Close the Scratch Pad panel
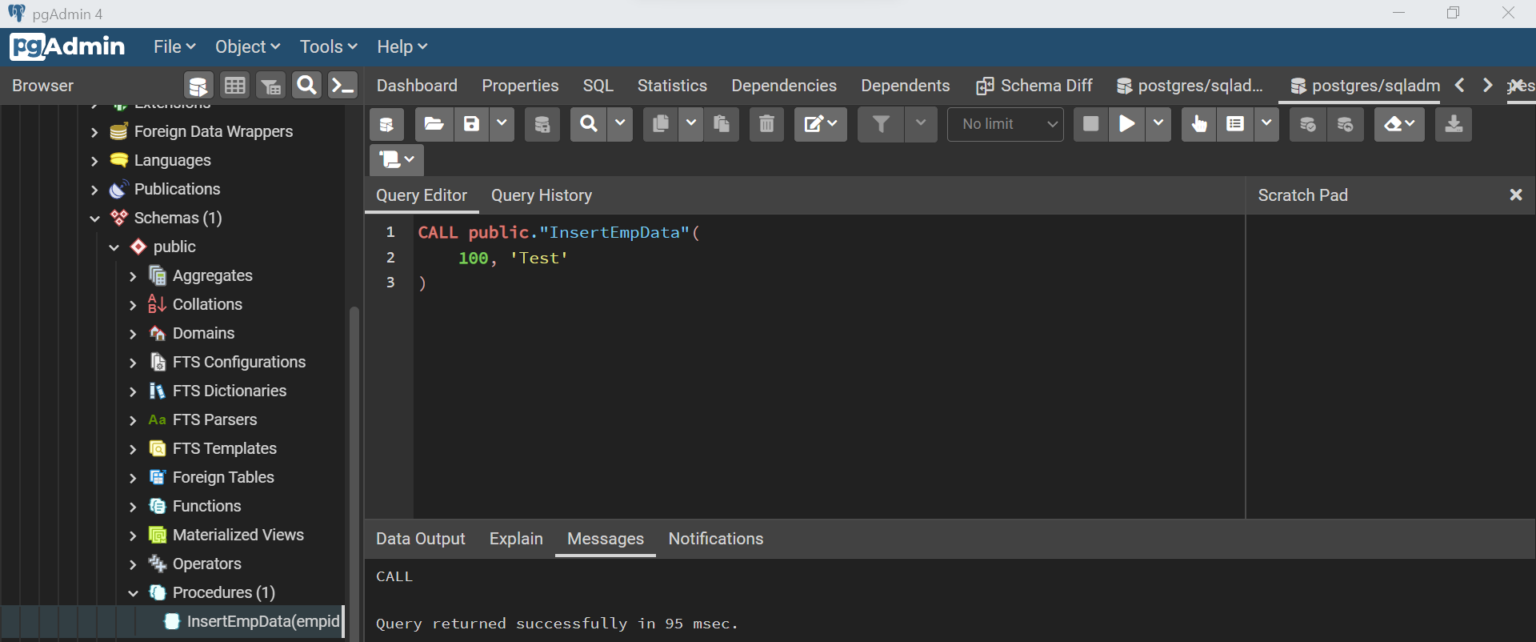Viewport: 1536px width, 642px height. 1517,195
